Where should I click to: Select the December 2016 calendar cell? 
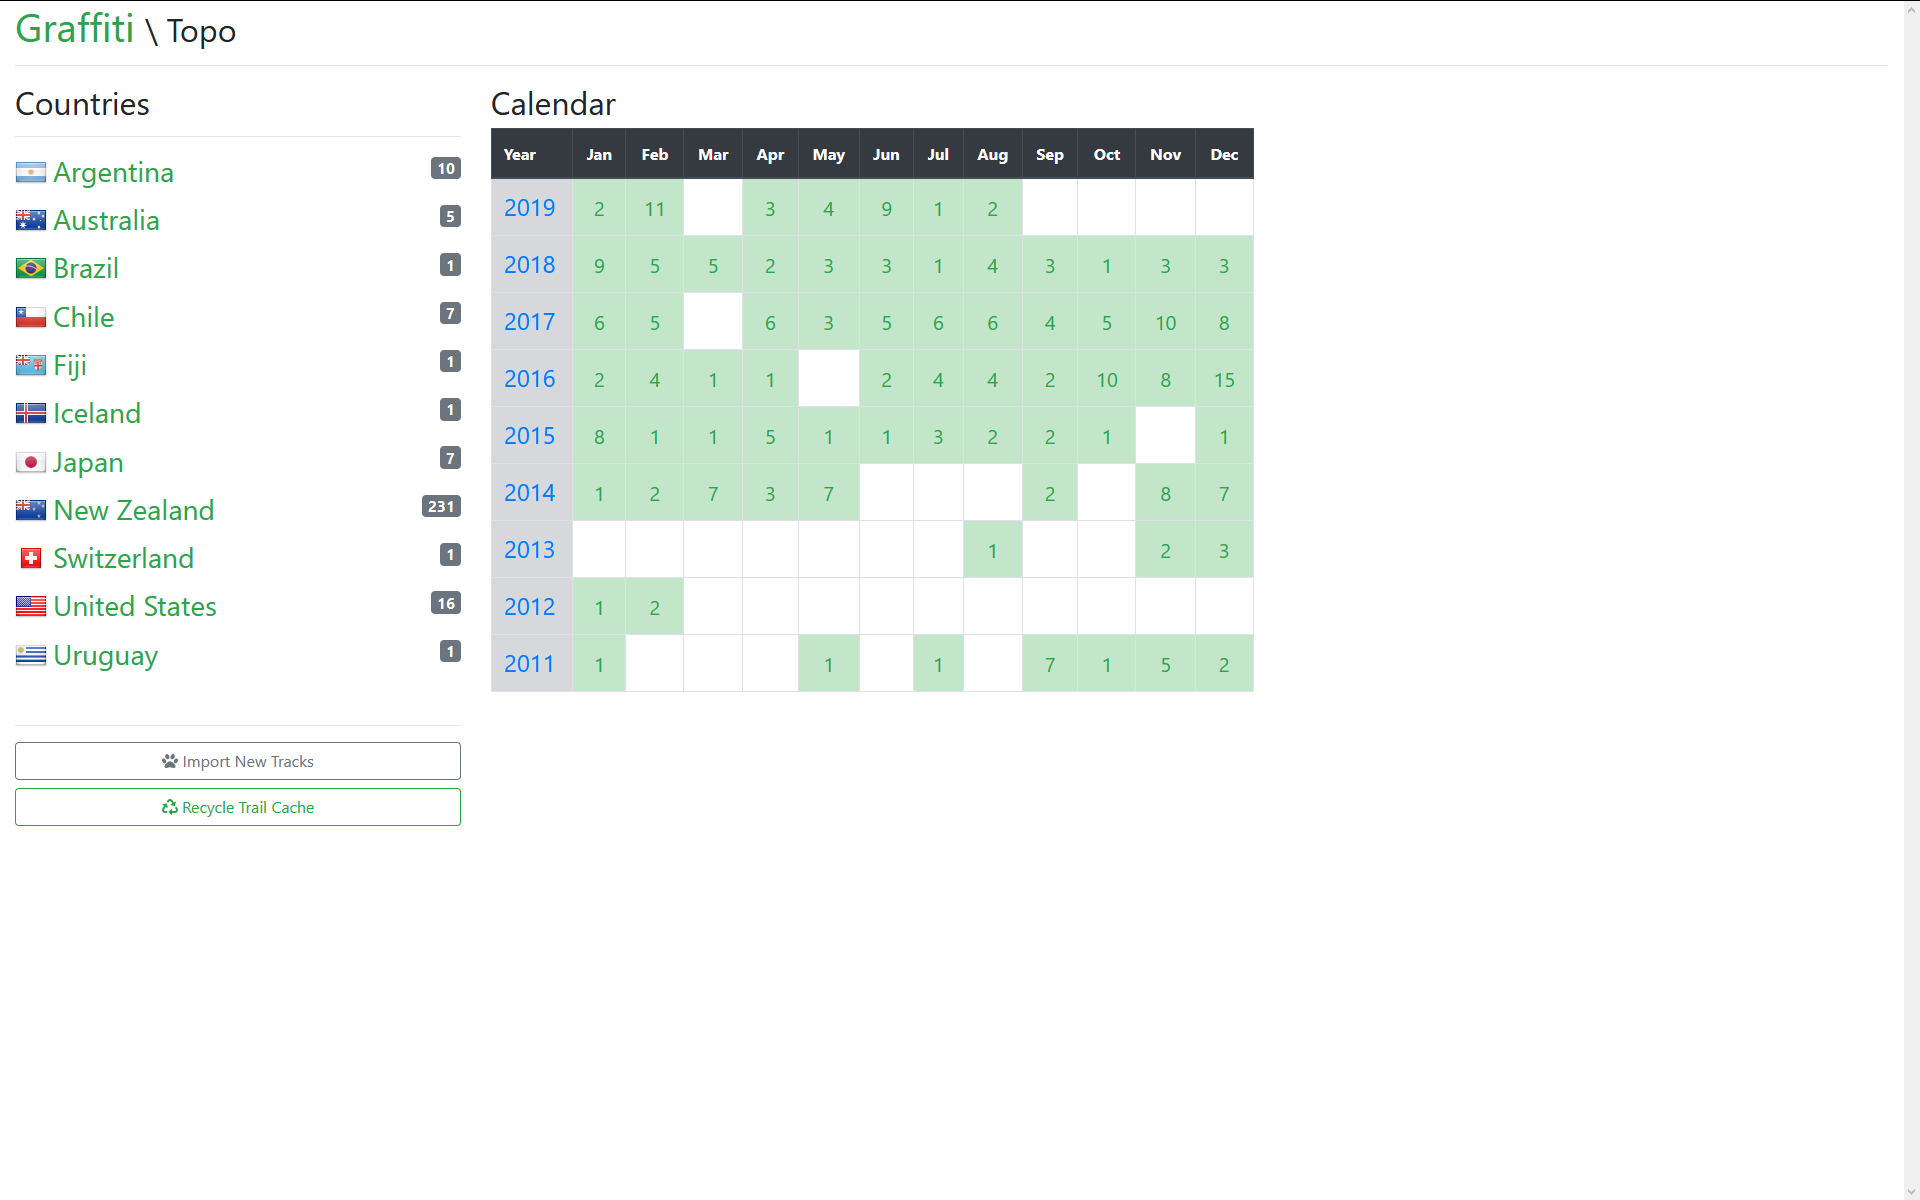pos(1224,380)
